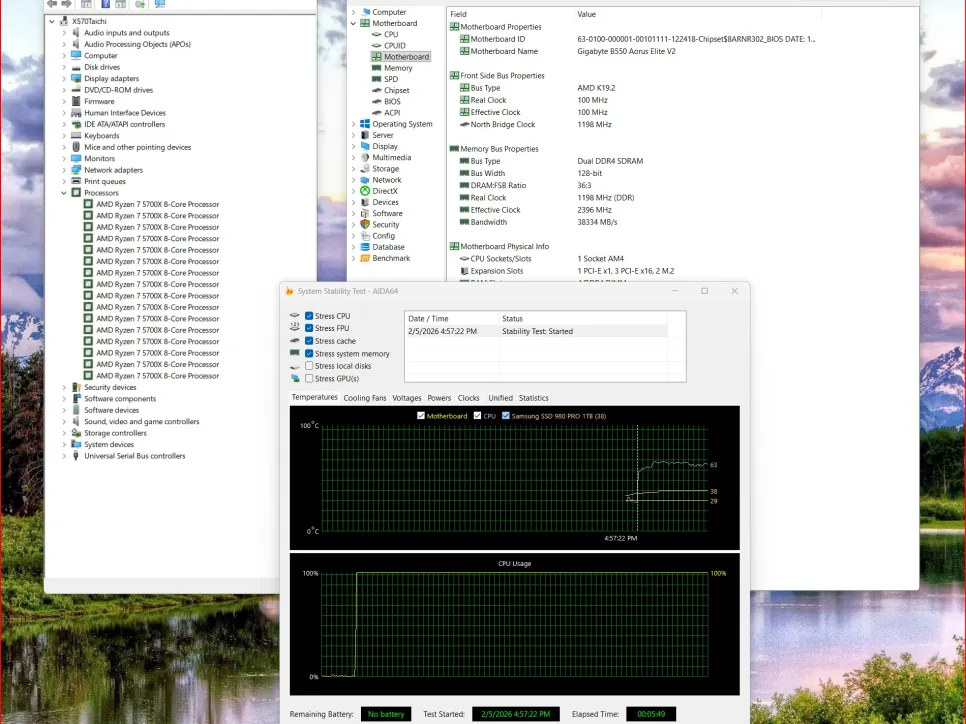Click the Value column header
966x724 pixels.
click(587, 14)
